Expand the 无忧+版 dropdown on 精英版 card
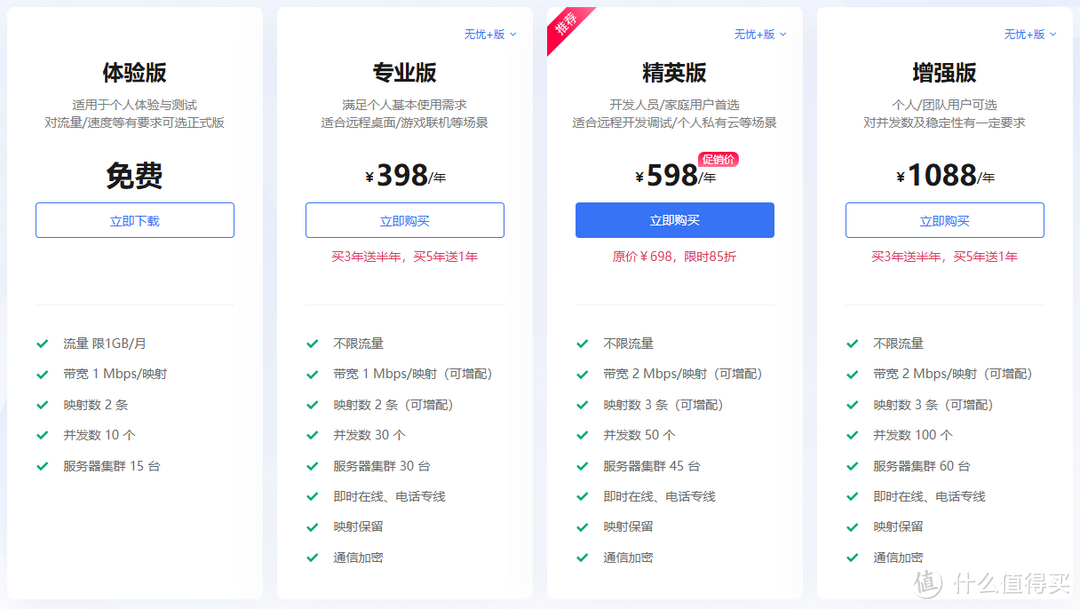 coord(760,34)
